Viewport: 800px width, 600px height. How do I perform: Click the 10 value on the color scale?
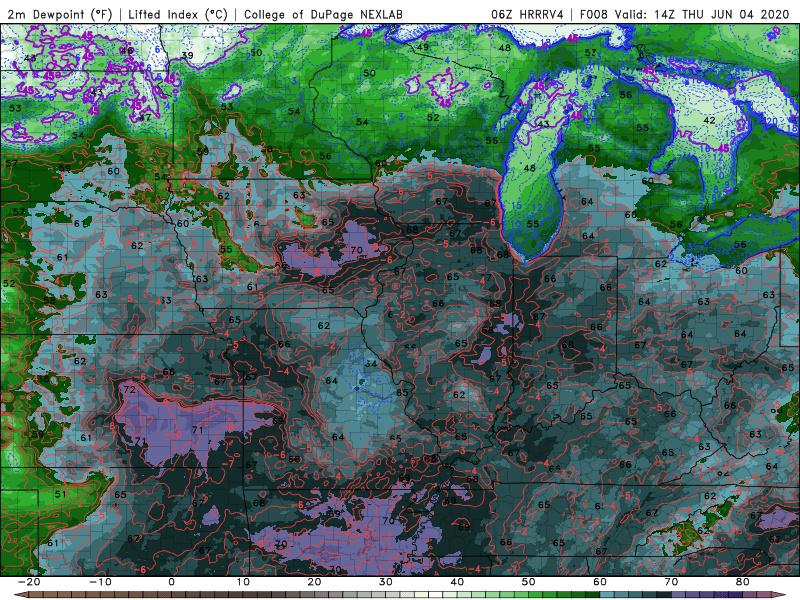pyautogui.click(x=243, y=582)
